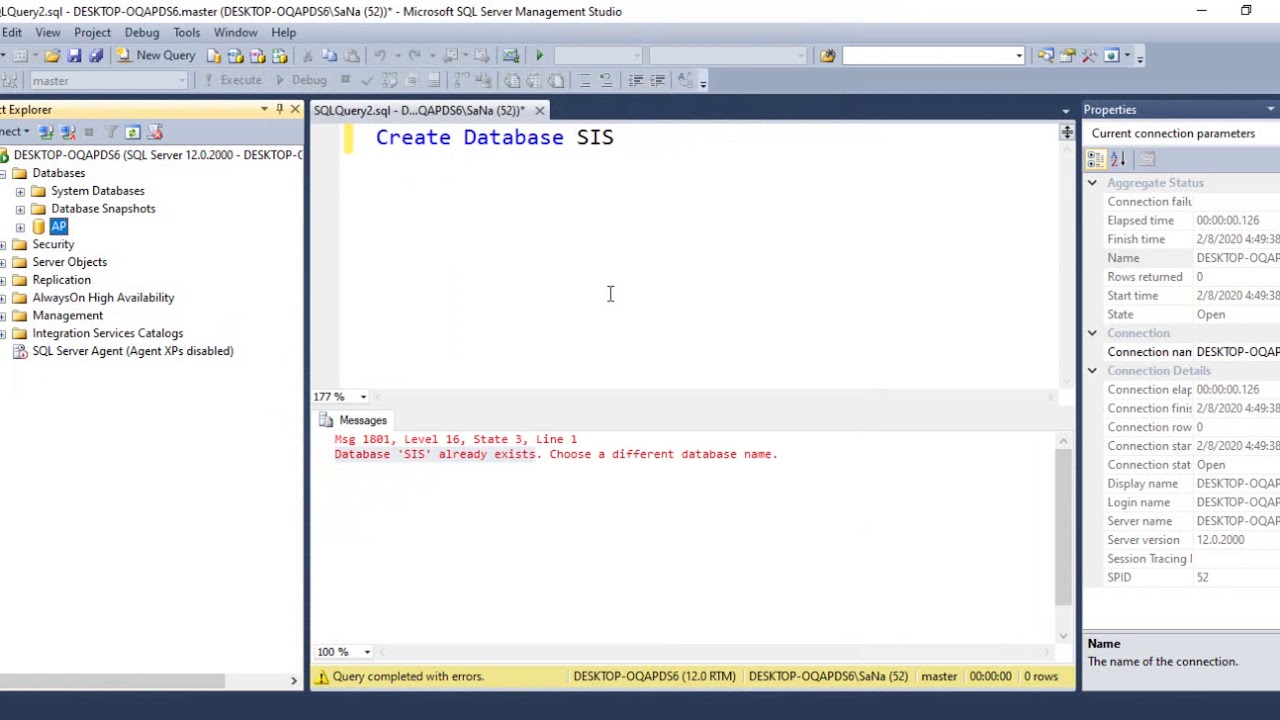Save the current query with the disk icon
This screenshot has width=1280, height=720.
[x=74, y=56]
